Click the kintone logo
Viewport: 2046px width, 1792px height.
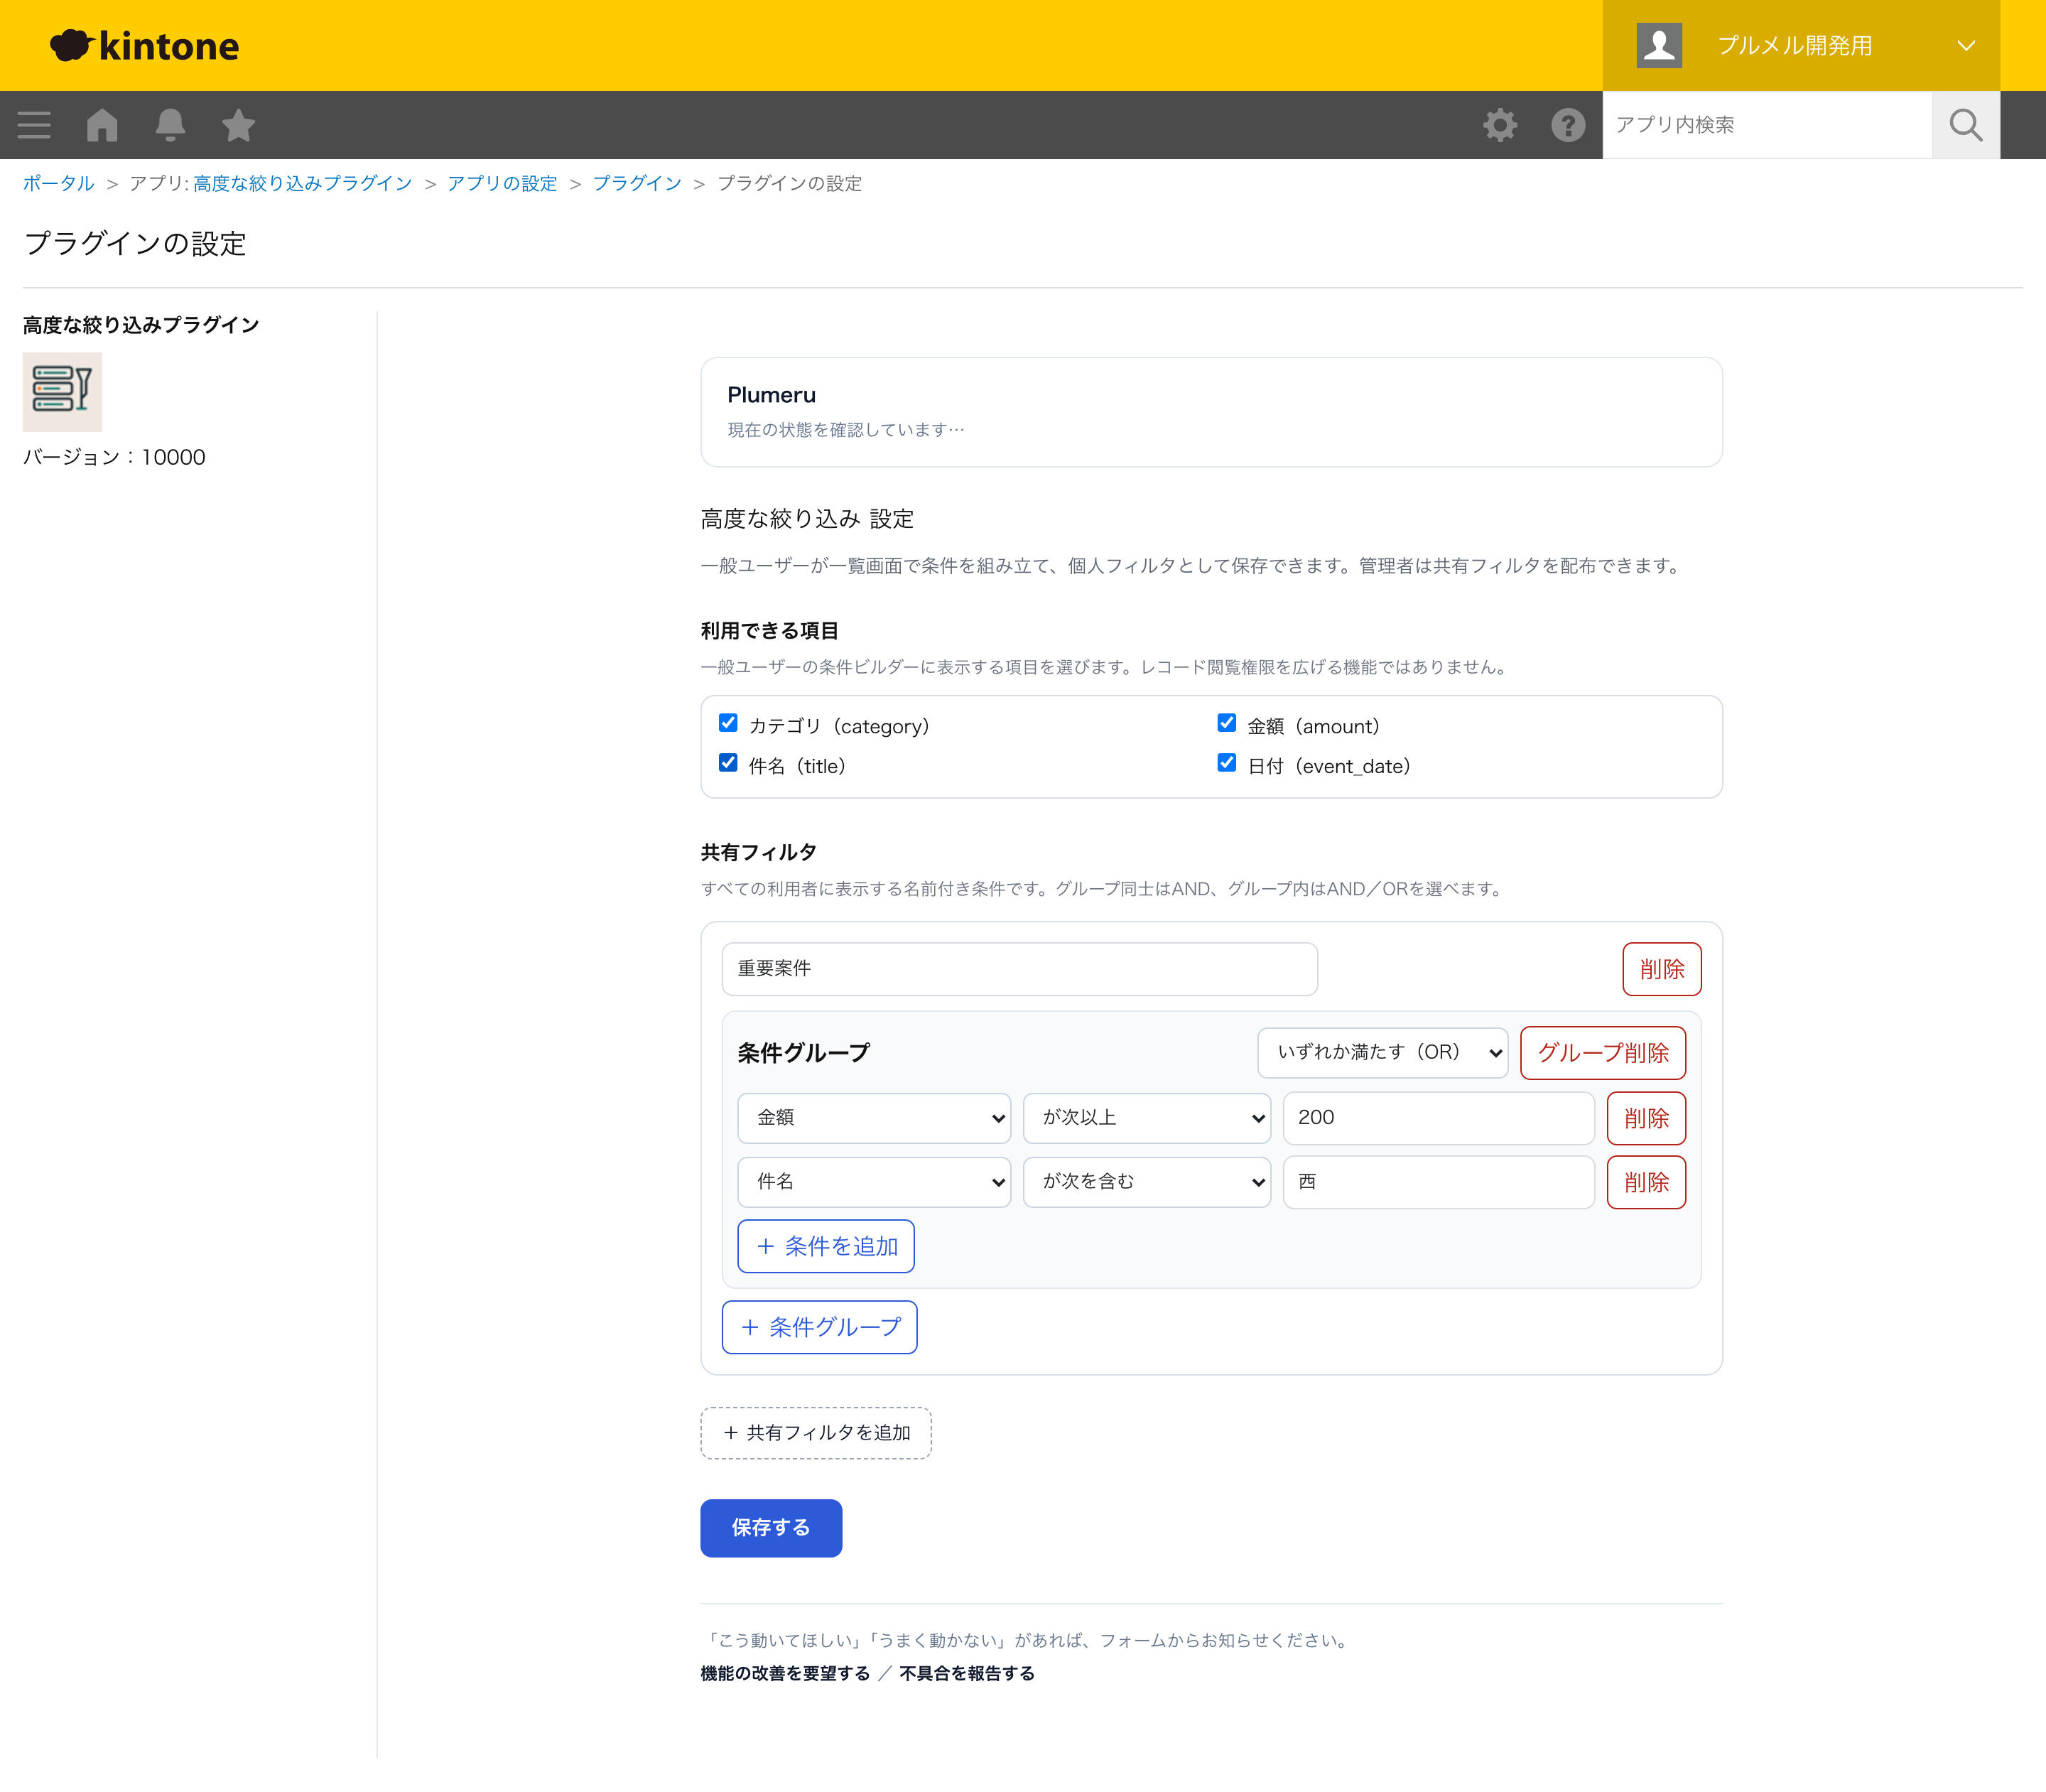pos(145,45)
